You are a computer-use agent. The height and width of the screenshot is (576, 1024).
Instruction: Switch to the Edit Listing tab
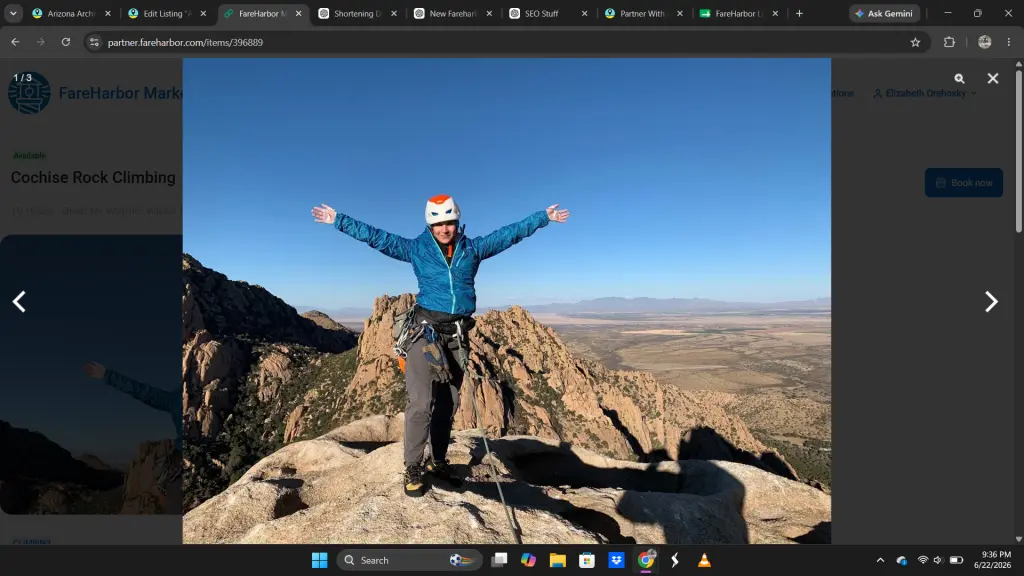tap(166, 13)
